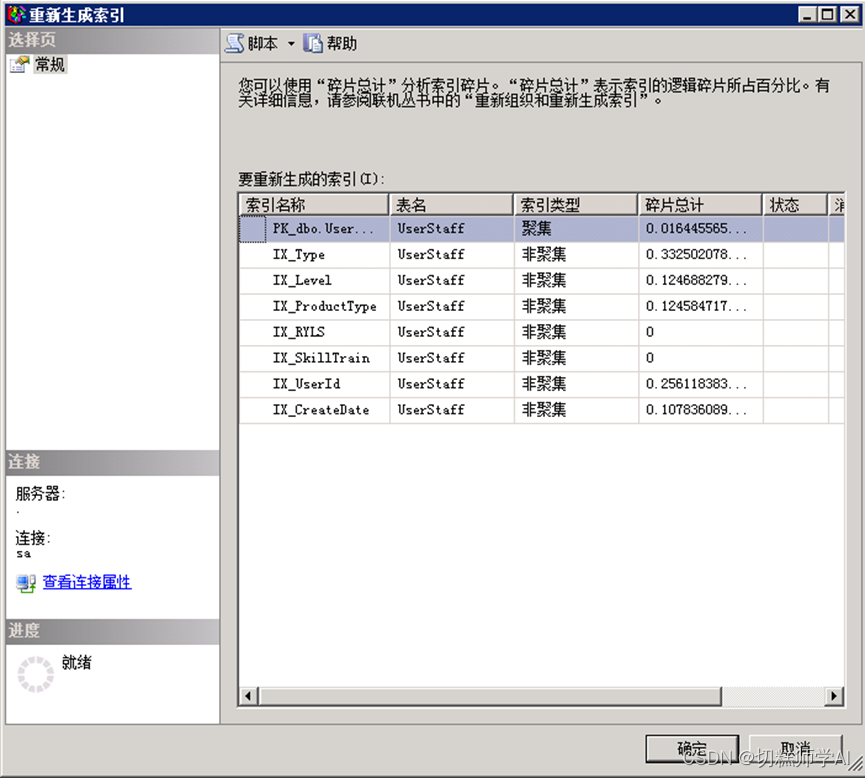Click the app icon in title bar
Screen dimensions: 865x778
(x=17, y=14)
